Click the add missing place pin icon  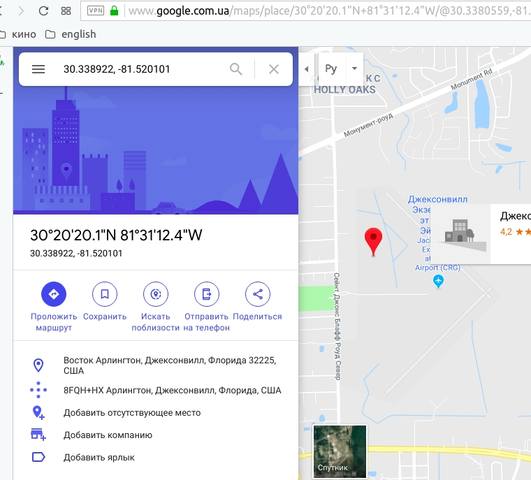click(x=38, y=413)
